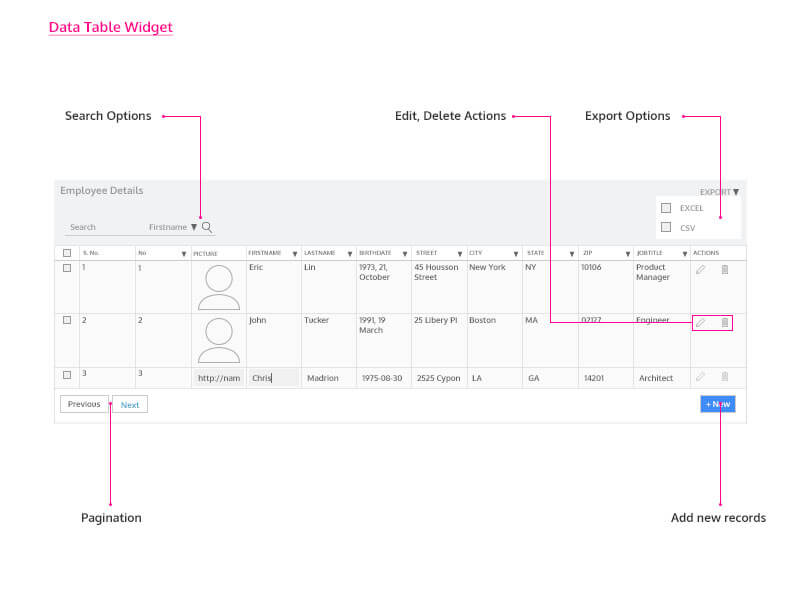The image size is (800, 600).
Task: Open the CITY column filter arrow
Action: [516, 254]
